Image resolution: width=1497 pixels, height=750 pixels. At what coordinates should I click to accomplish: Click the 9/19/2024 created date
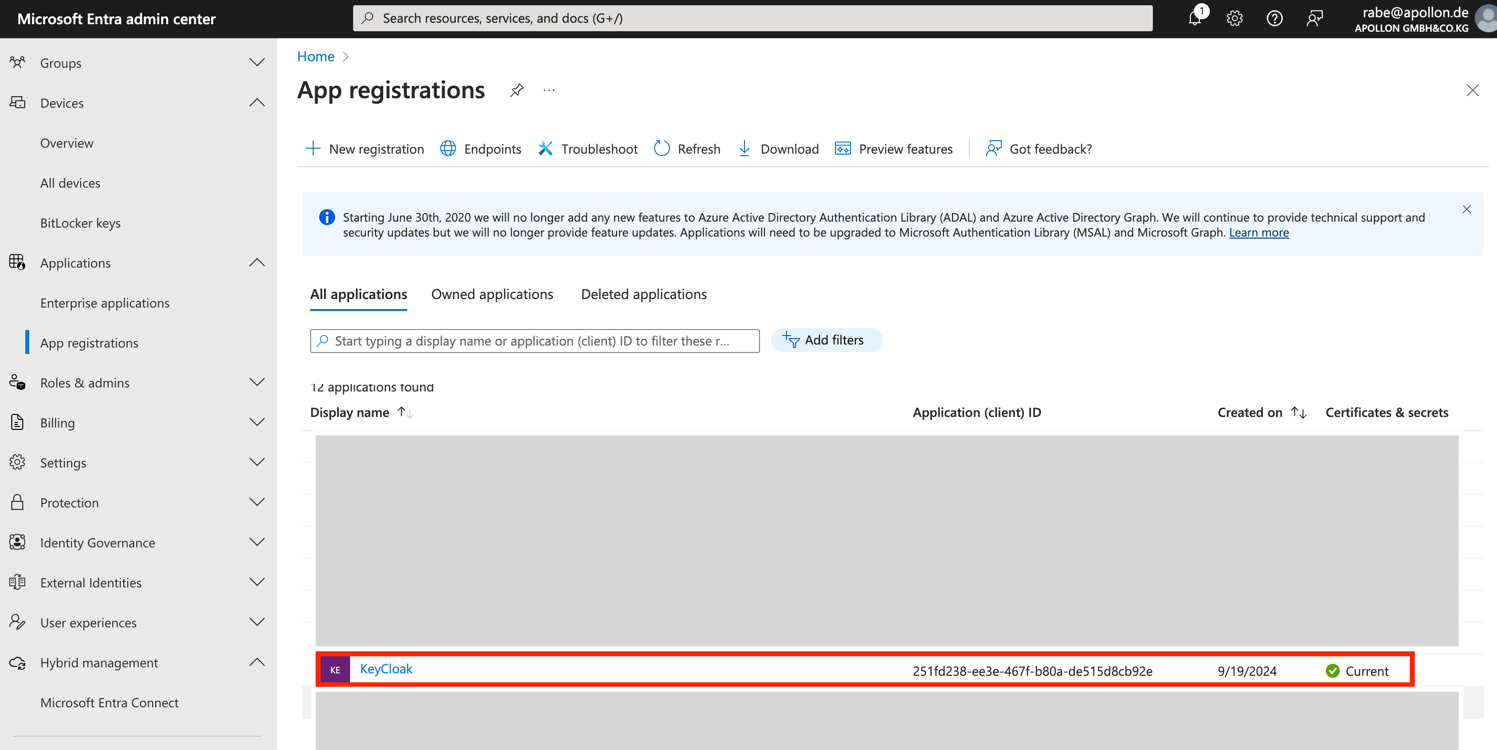(1247, 671)
